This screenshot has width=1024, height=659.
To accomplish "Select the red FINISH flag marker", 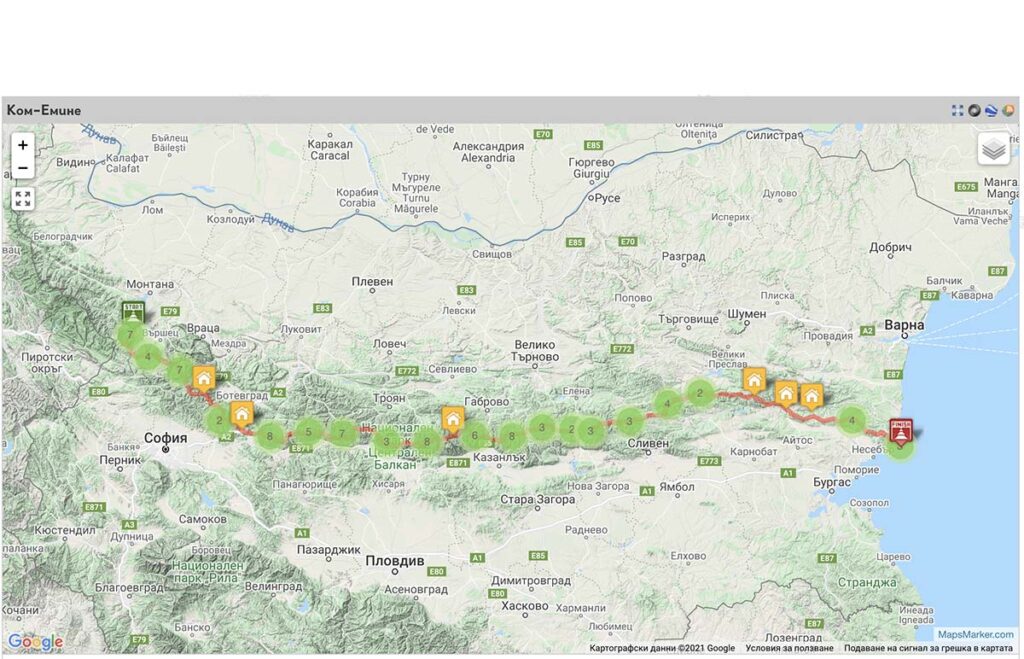I will [901, 432].
